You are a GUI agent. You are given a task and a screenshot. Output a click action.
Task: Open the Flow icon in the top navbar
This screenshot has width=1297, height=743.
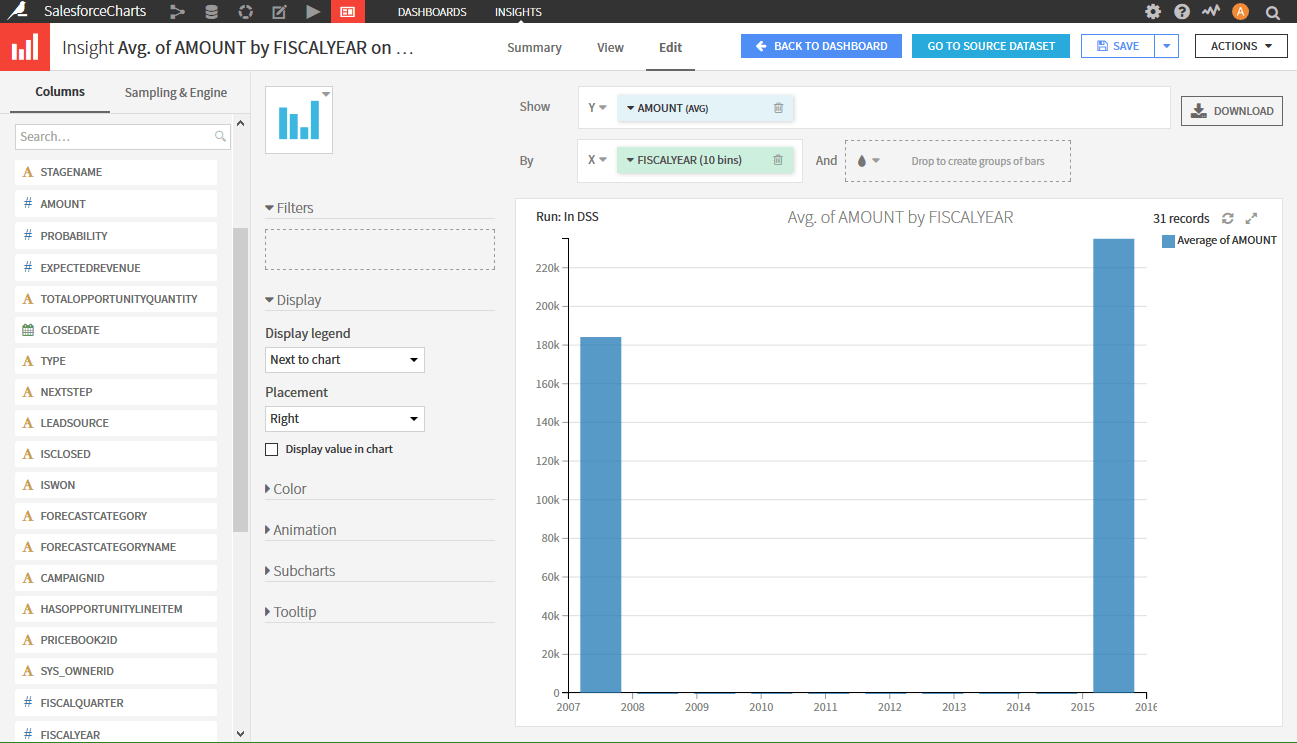(x=178, y=12)
